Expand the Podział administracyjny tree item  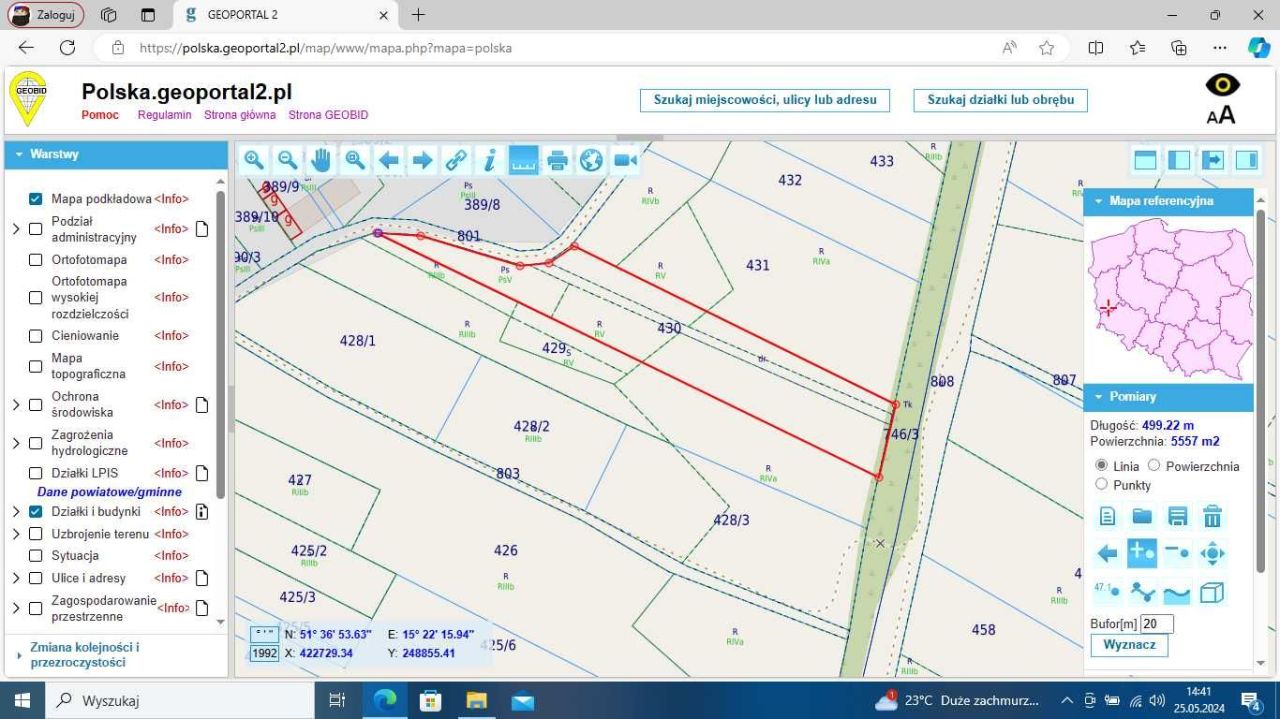15,229
